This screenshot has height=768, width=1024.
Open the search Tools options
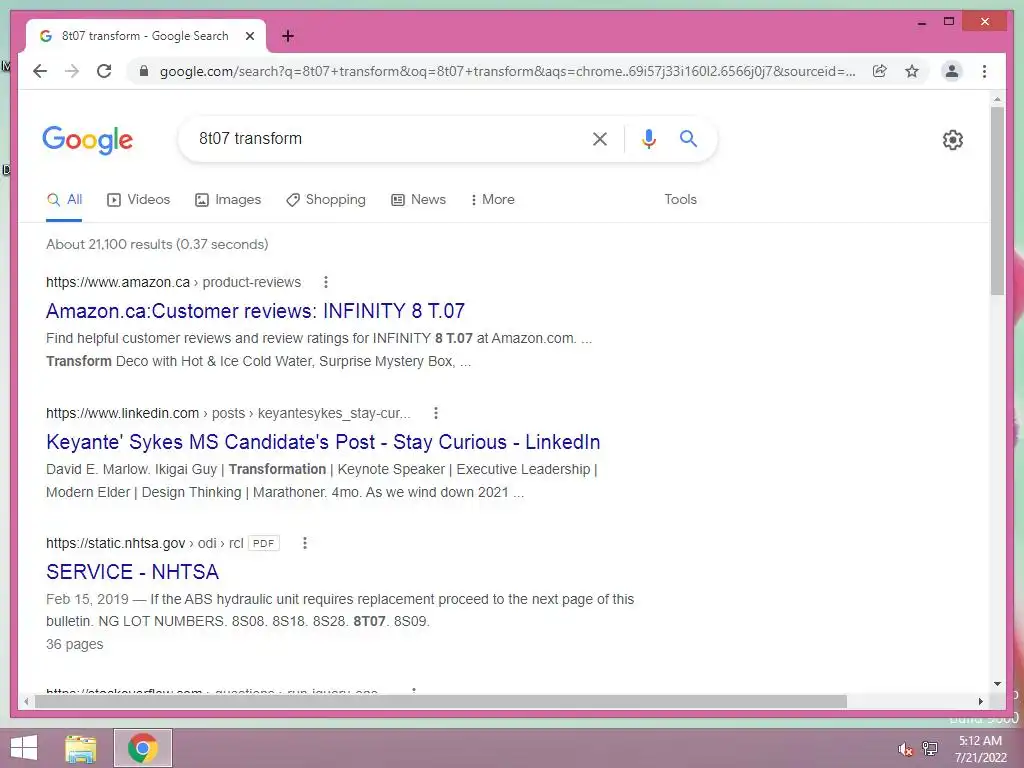(680, 200)
